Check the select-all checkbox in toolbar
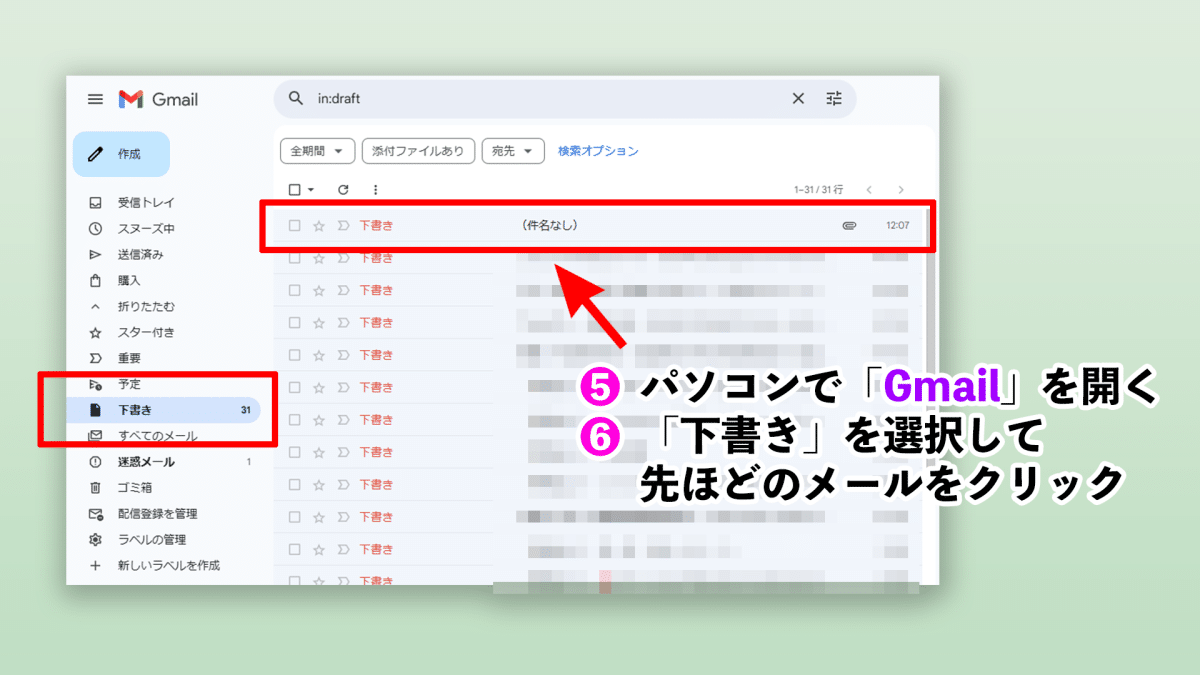Image resolution: width=1200 pixels, height=675 pixels. pos(294,189)
